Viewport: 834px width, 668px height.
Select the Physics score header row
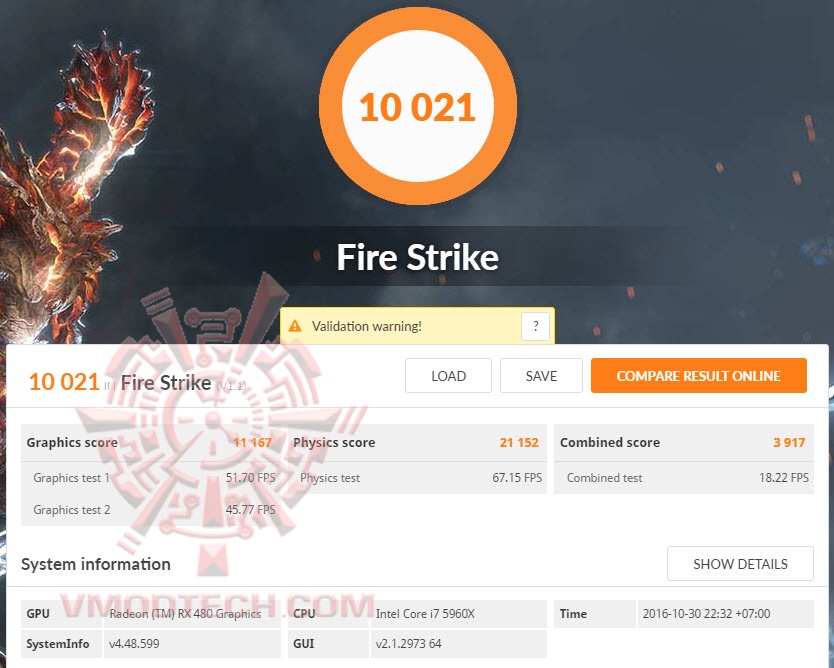[x=417, y=442]
